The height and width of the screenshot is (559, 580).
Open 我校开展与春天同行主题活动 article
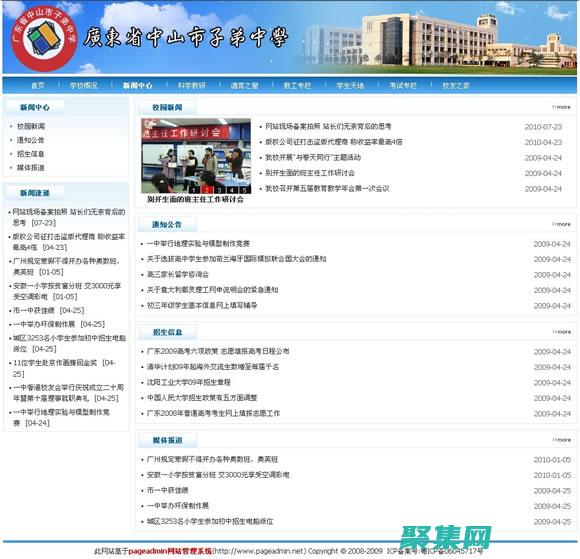(313, 157)
